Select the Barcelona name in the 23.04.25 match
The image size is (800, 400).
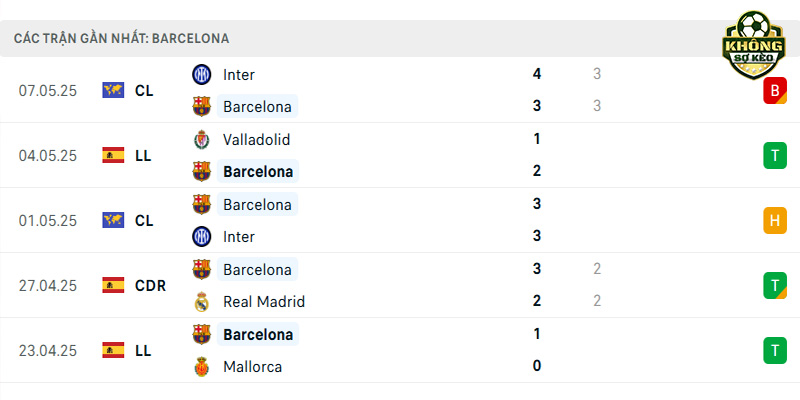258,334
